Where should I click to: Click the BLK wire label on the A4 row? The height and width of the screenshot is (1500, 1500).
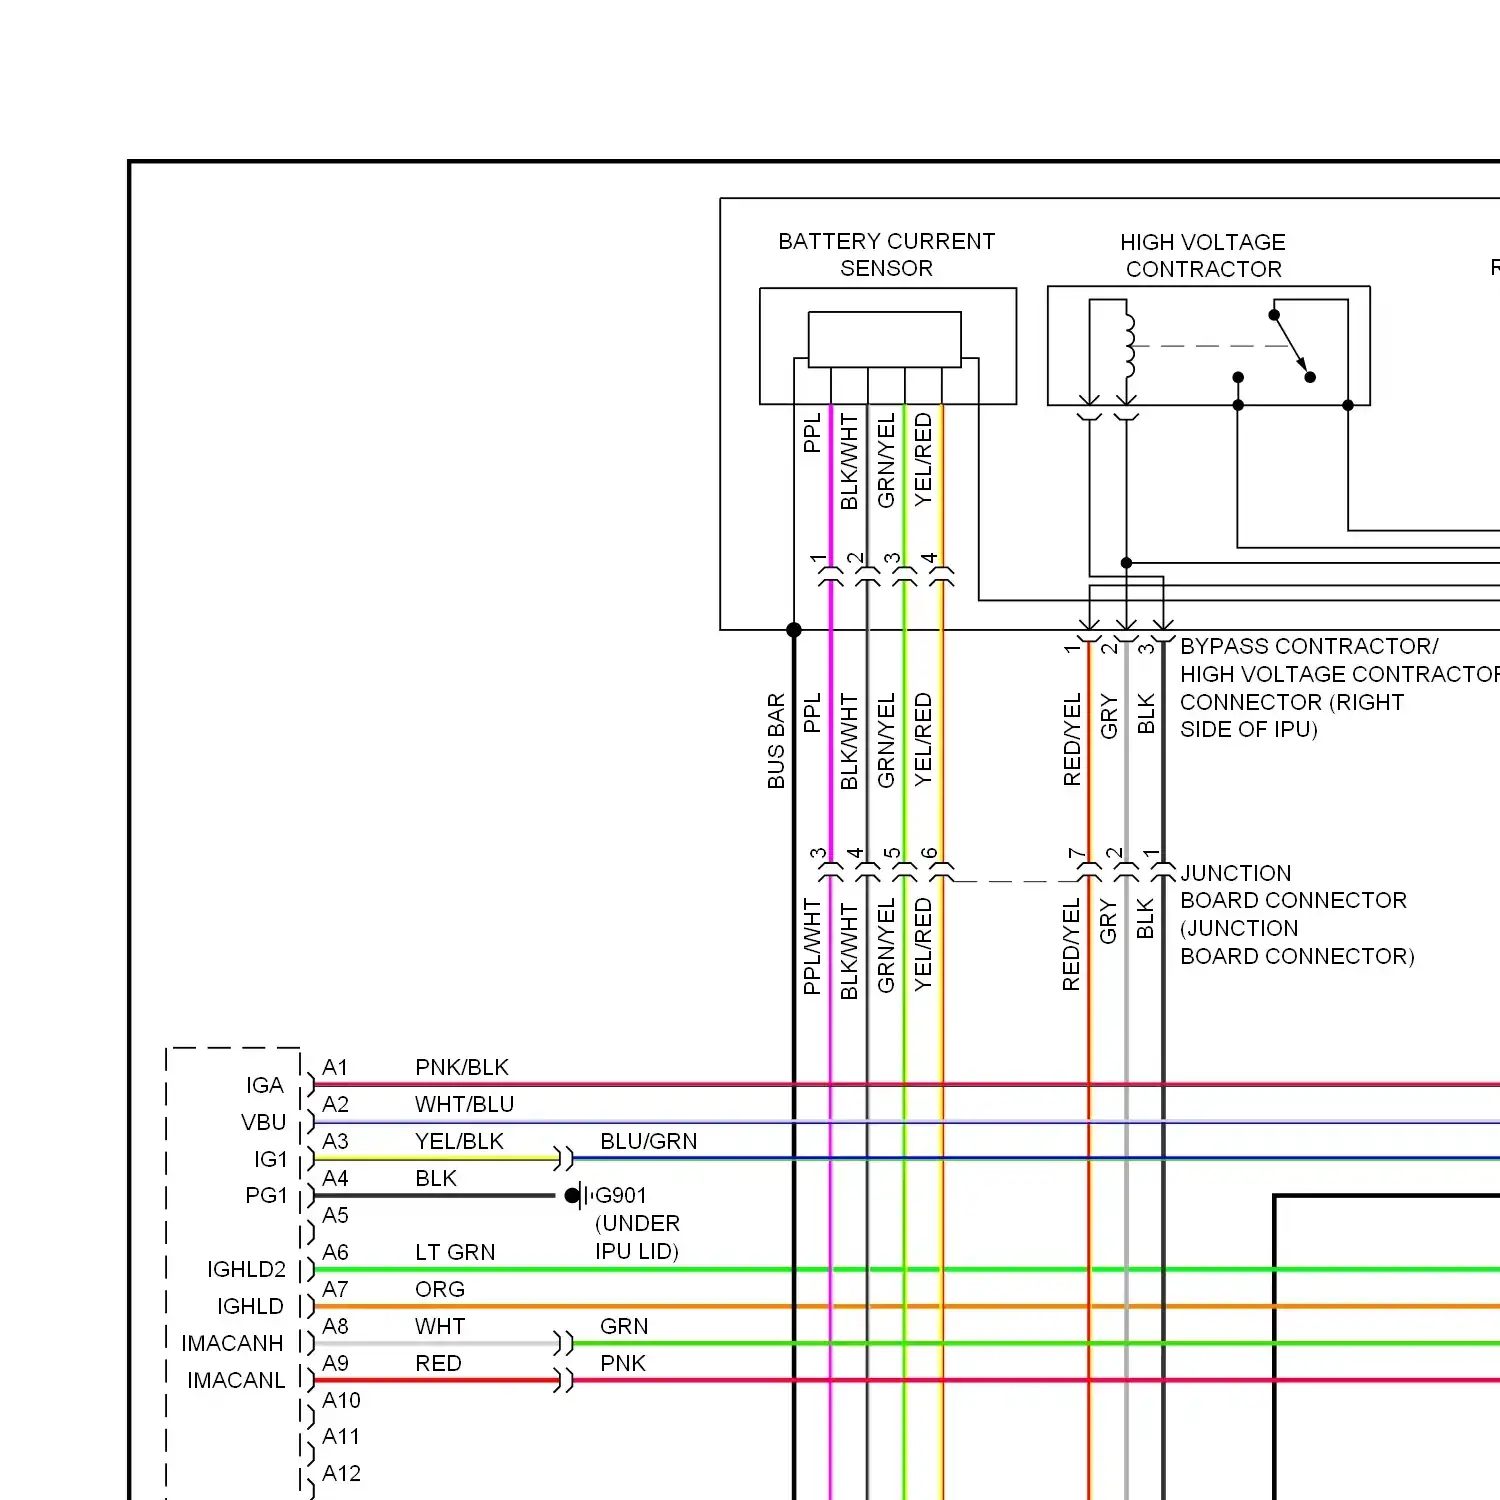[x=436, y=1178]
